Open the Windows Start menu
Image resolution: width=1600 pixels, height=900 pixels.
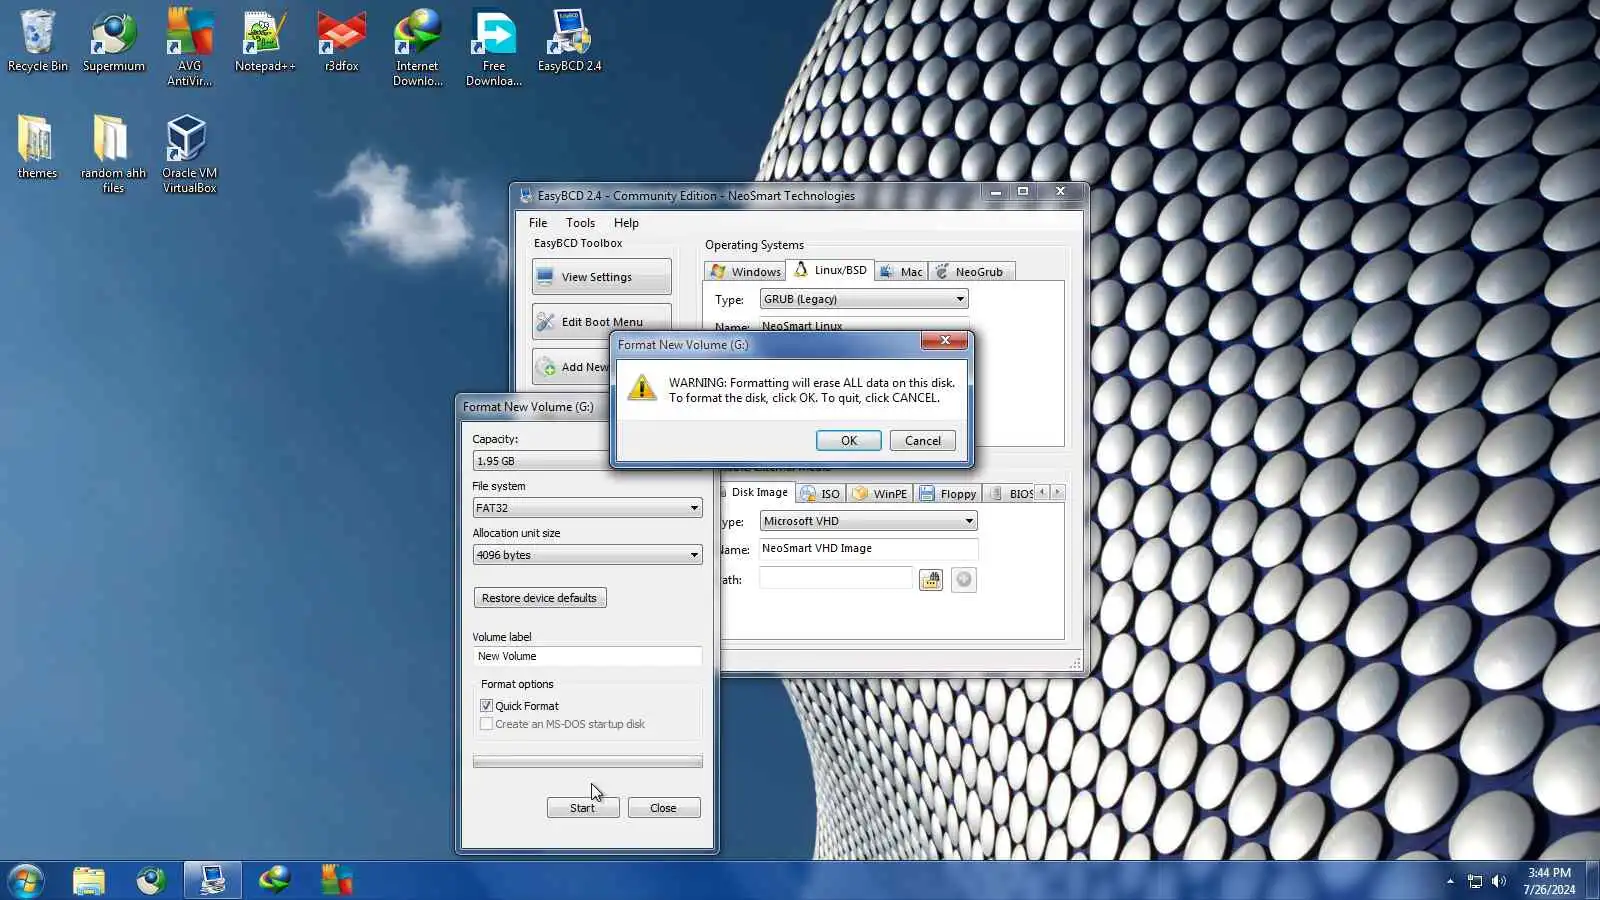(x=26, y=881)
